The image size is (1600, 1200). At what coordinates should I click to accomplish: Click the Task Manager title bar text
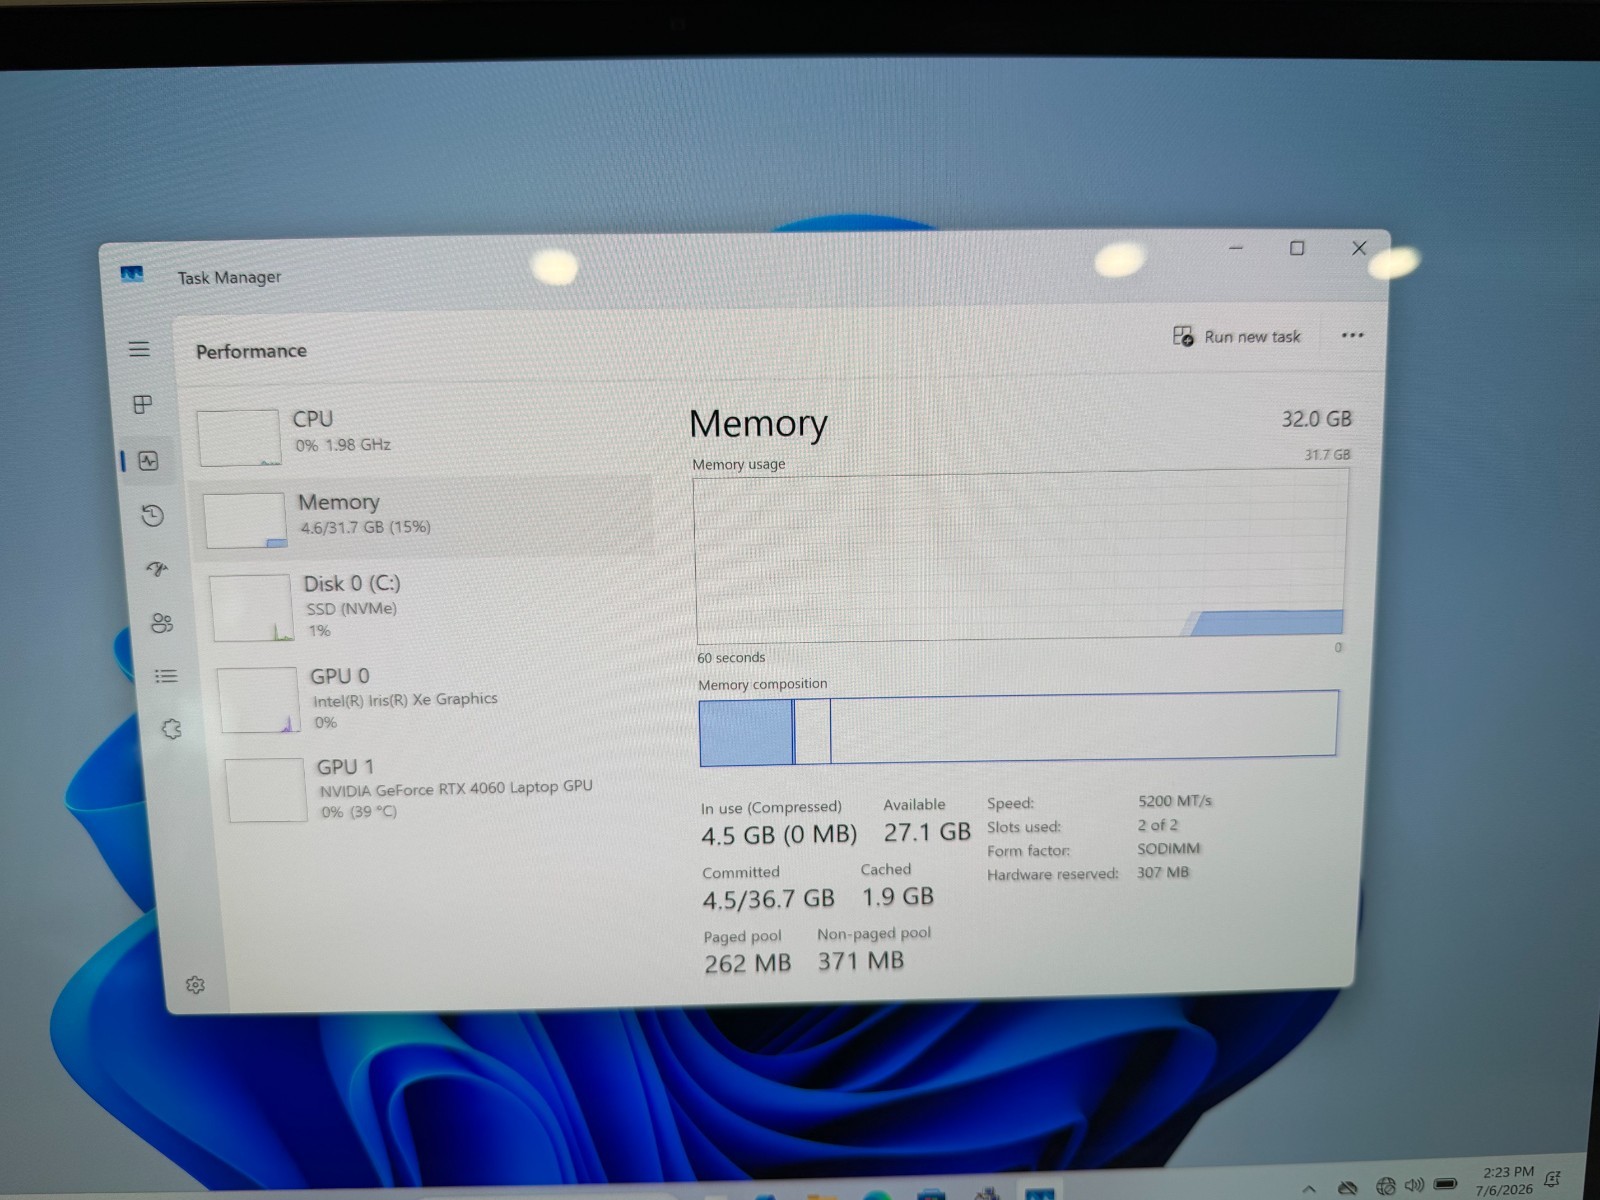229,277
